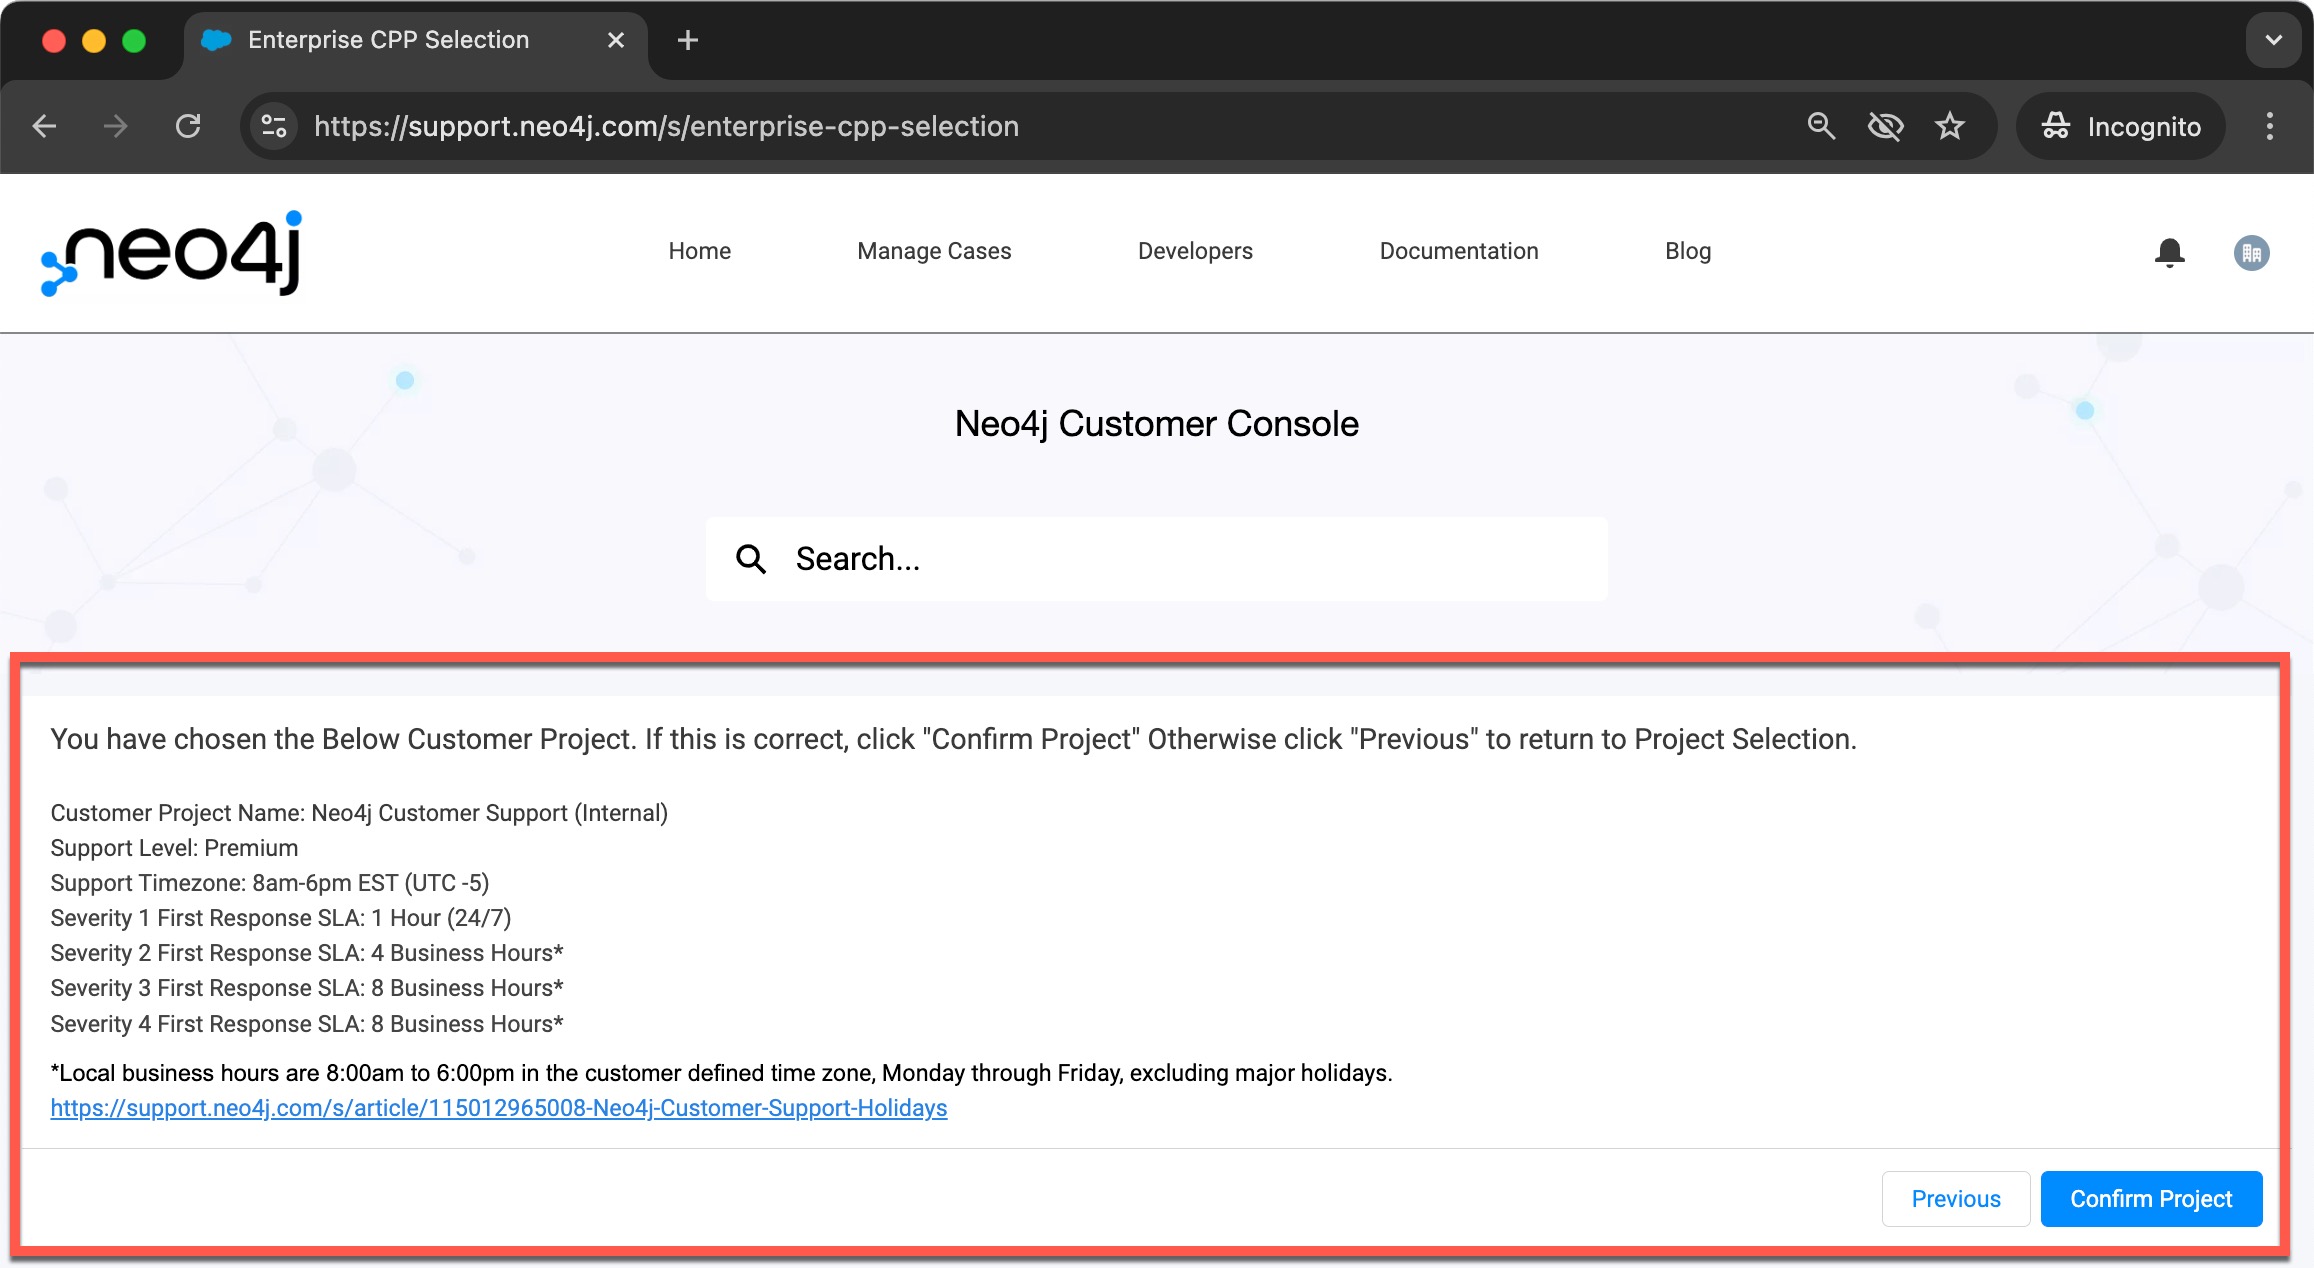Open the user profile avatar icon
This screenshot has height=1268, width=2314.
[2251, 252]
